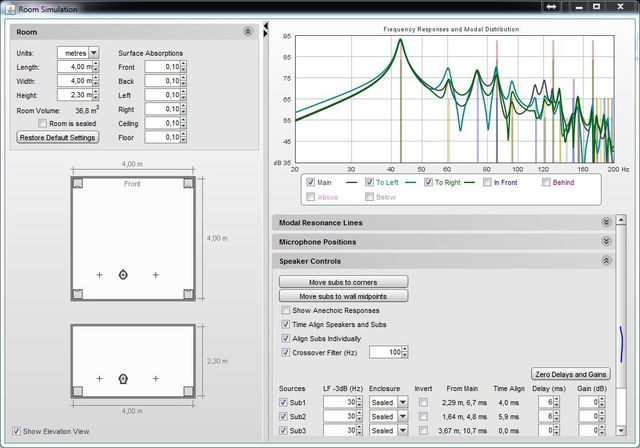
Task: Click the right panel collapse arrow on the divider
Action: click(265, 34)
